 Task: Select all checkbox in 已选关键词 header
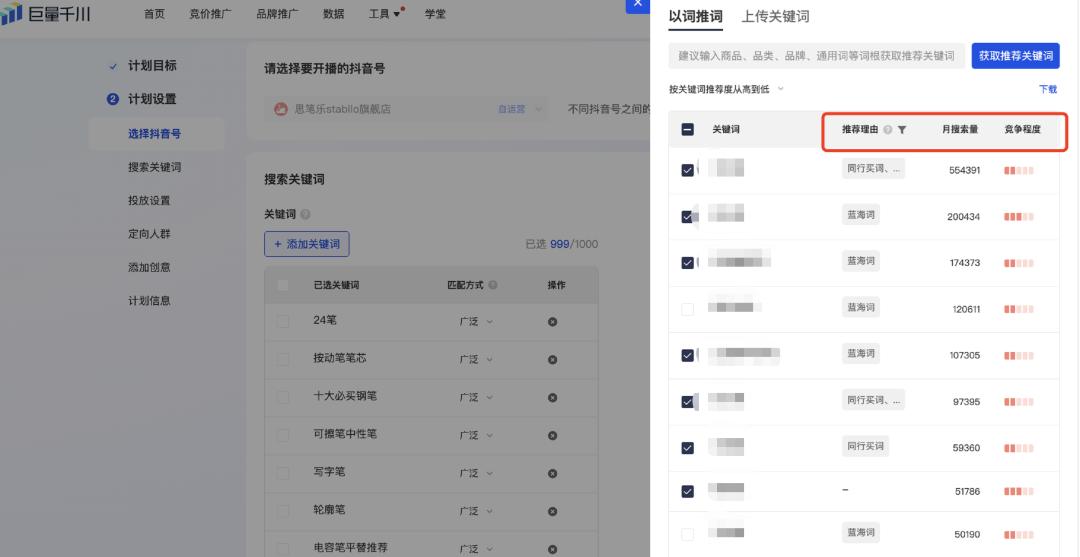pos(283,285)
